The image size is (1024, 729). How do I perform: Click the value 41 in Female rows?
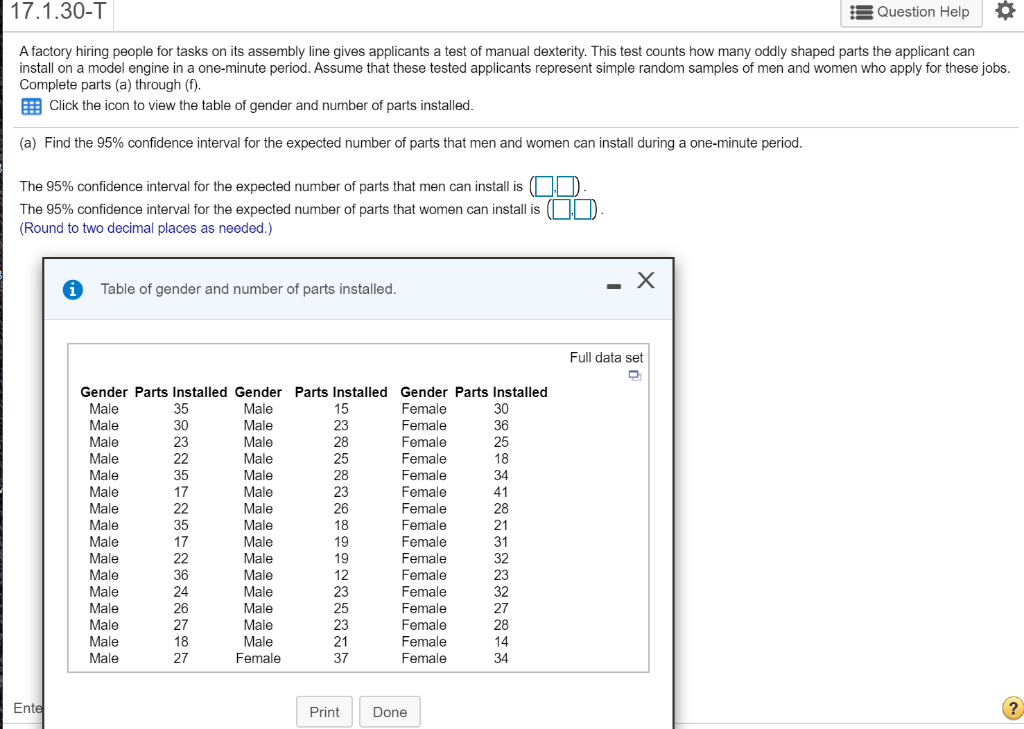[x=501, y=492]
